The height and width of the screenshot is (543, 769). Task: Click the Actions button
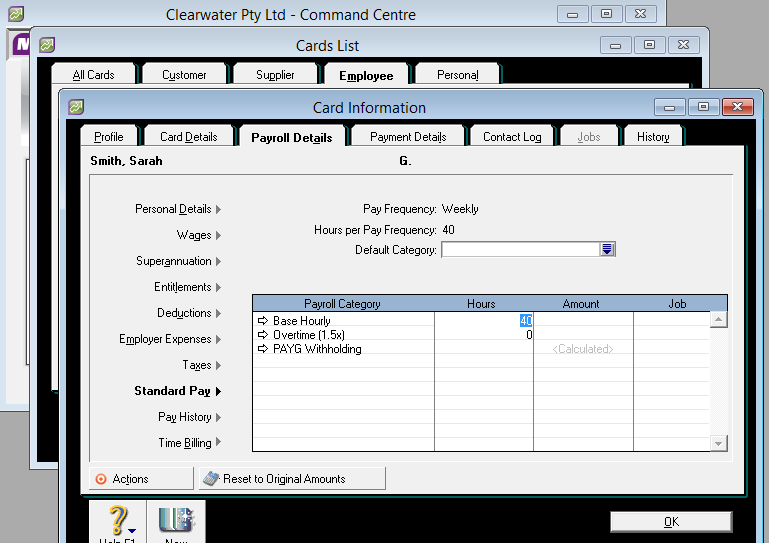point(141,479)
